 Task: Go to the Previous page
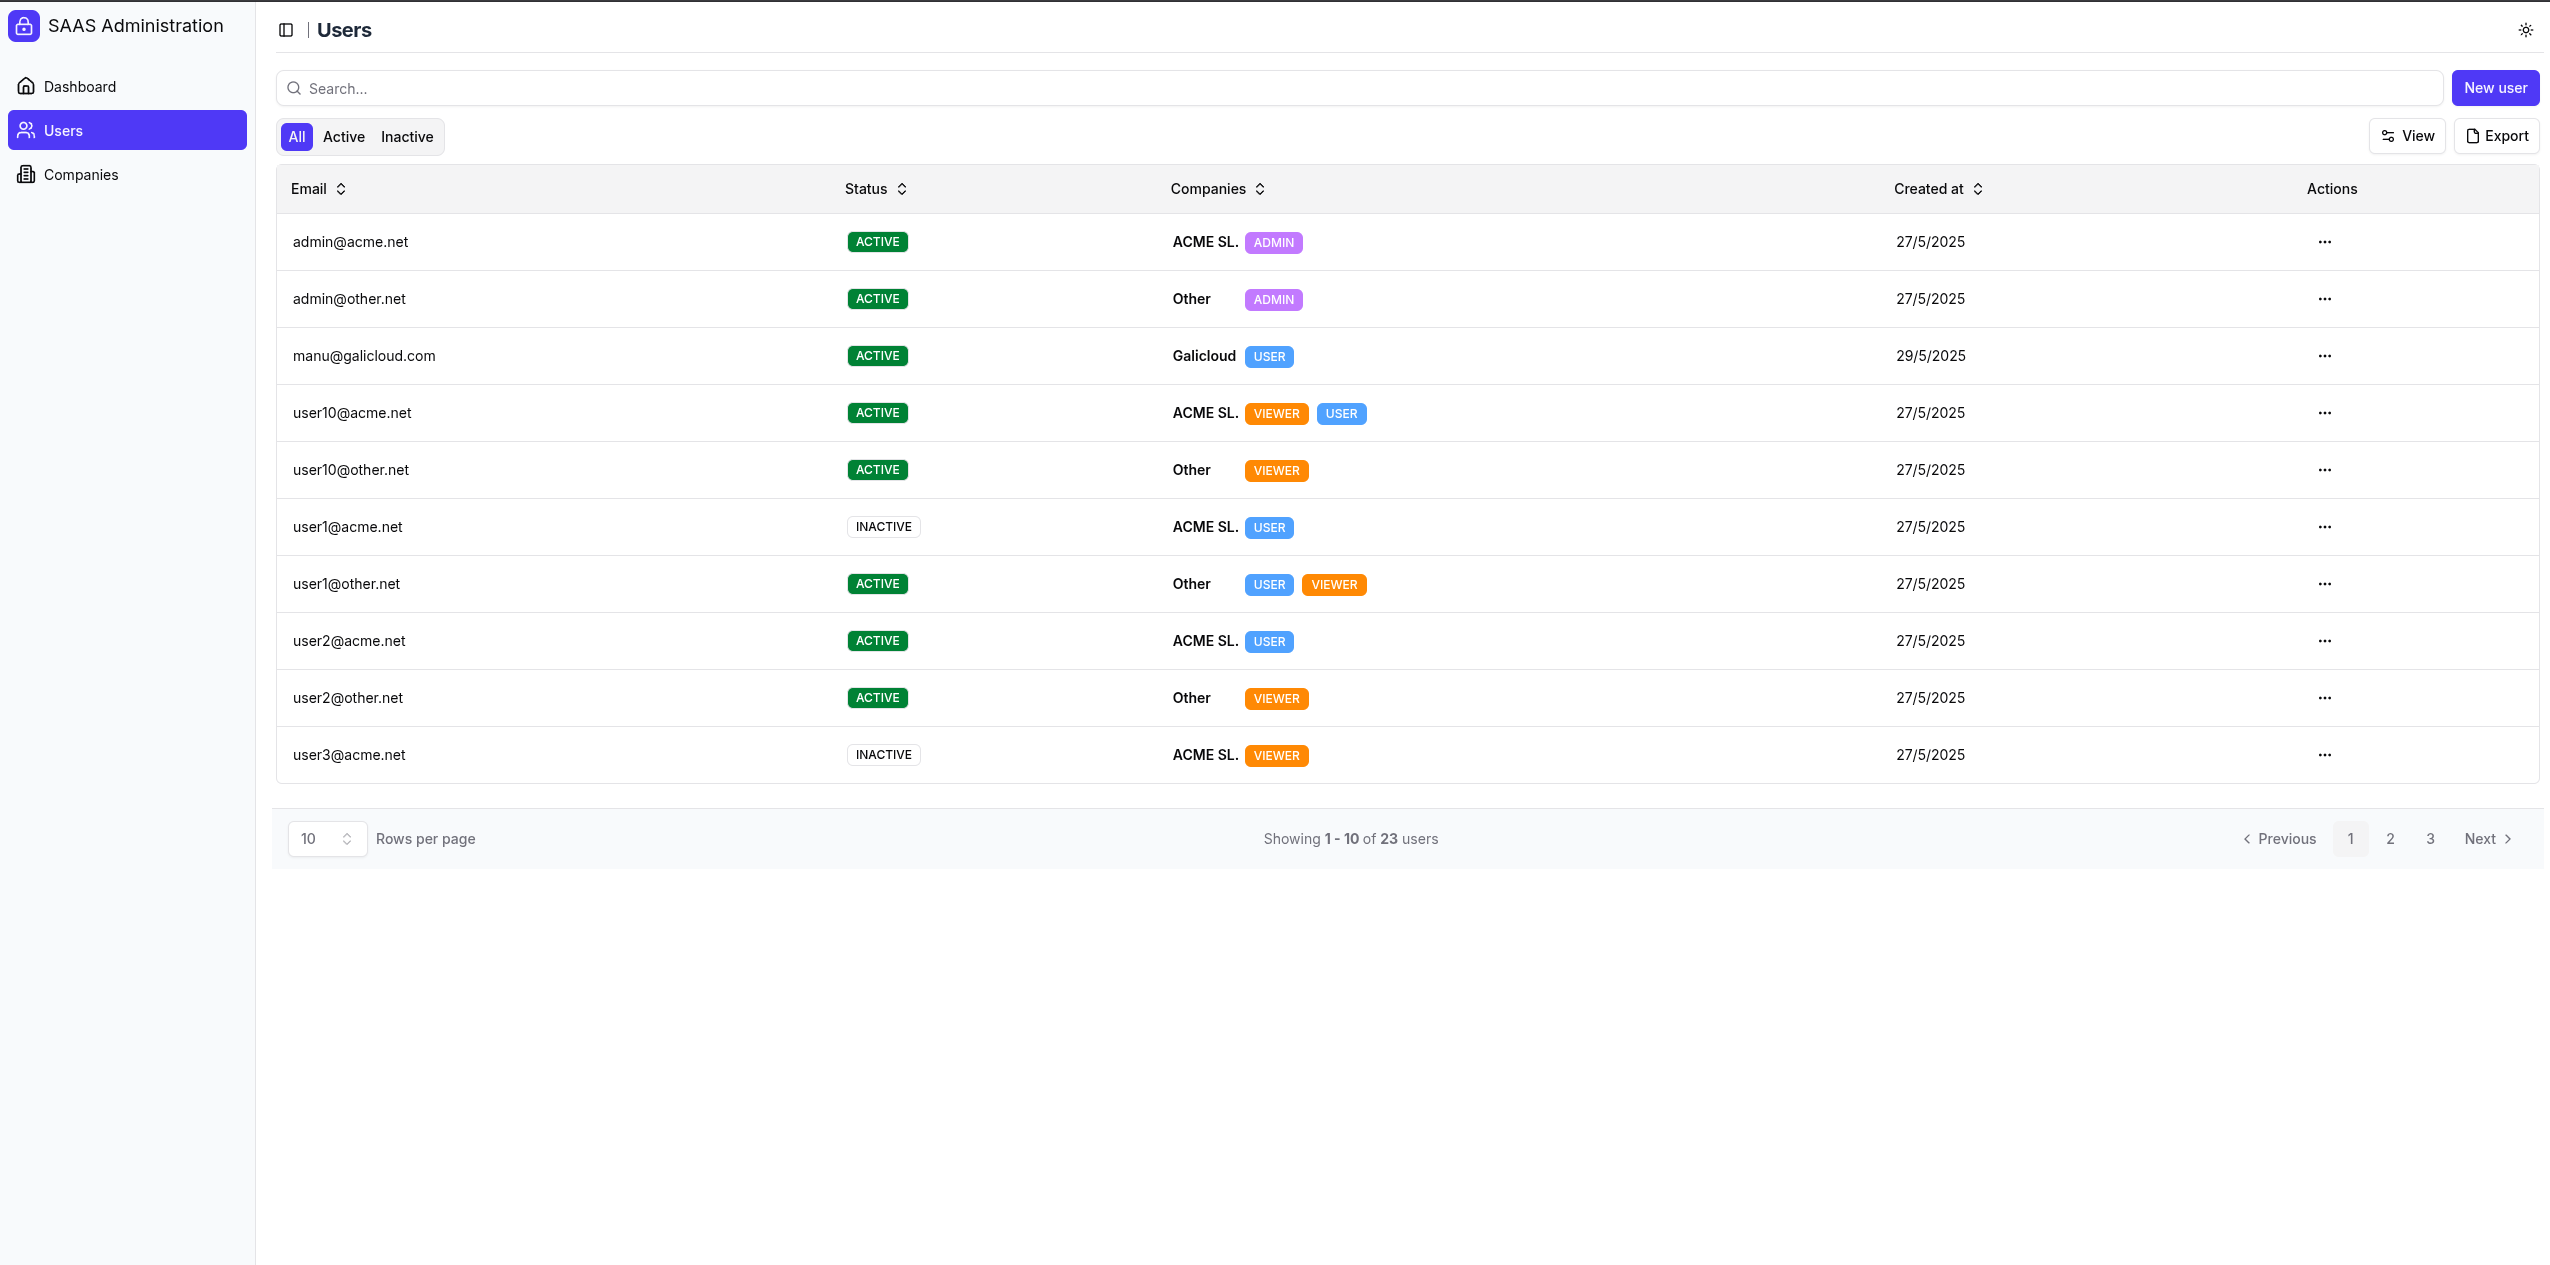click(x=2279, y=839)
